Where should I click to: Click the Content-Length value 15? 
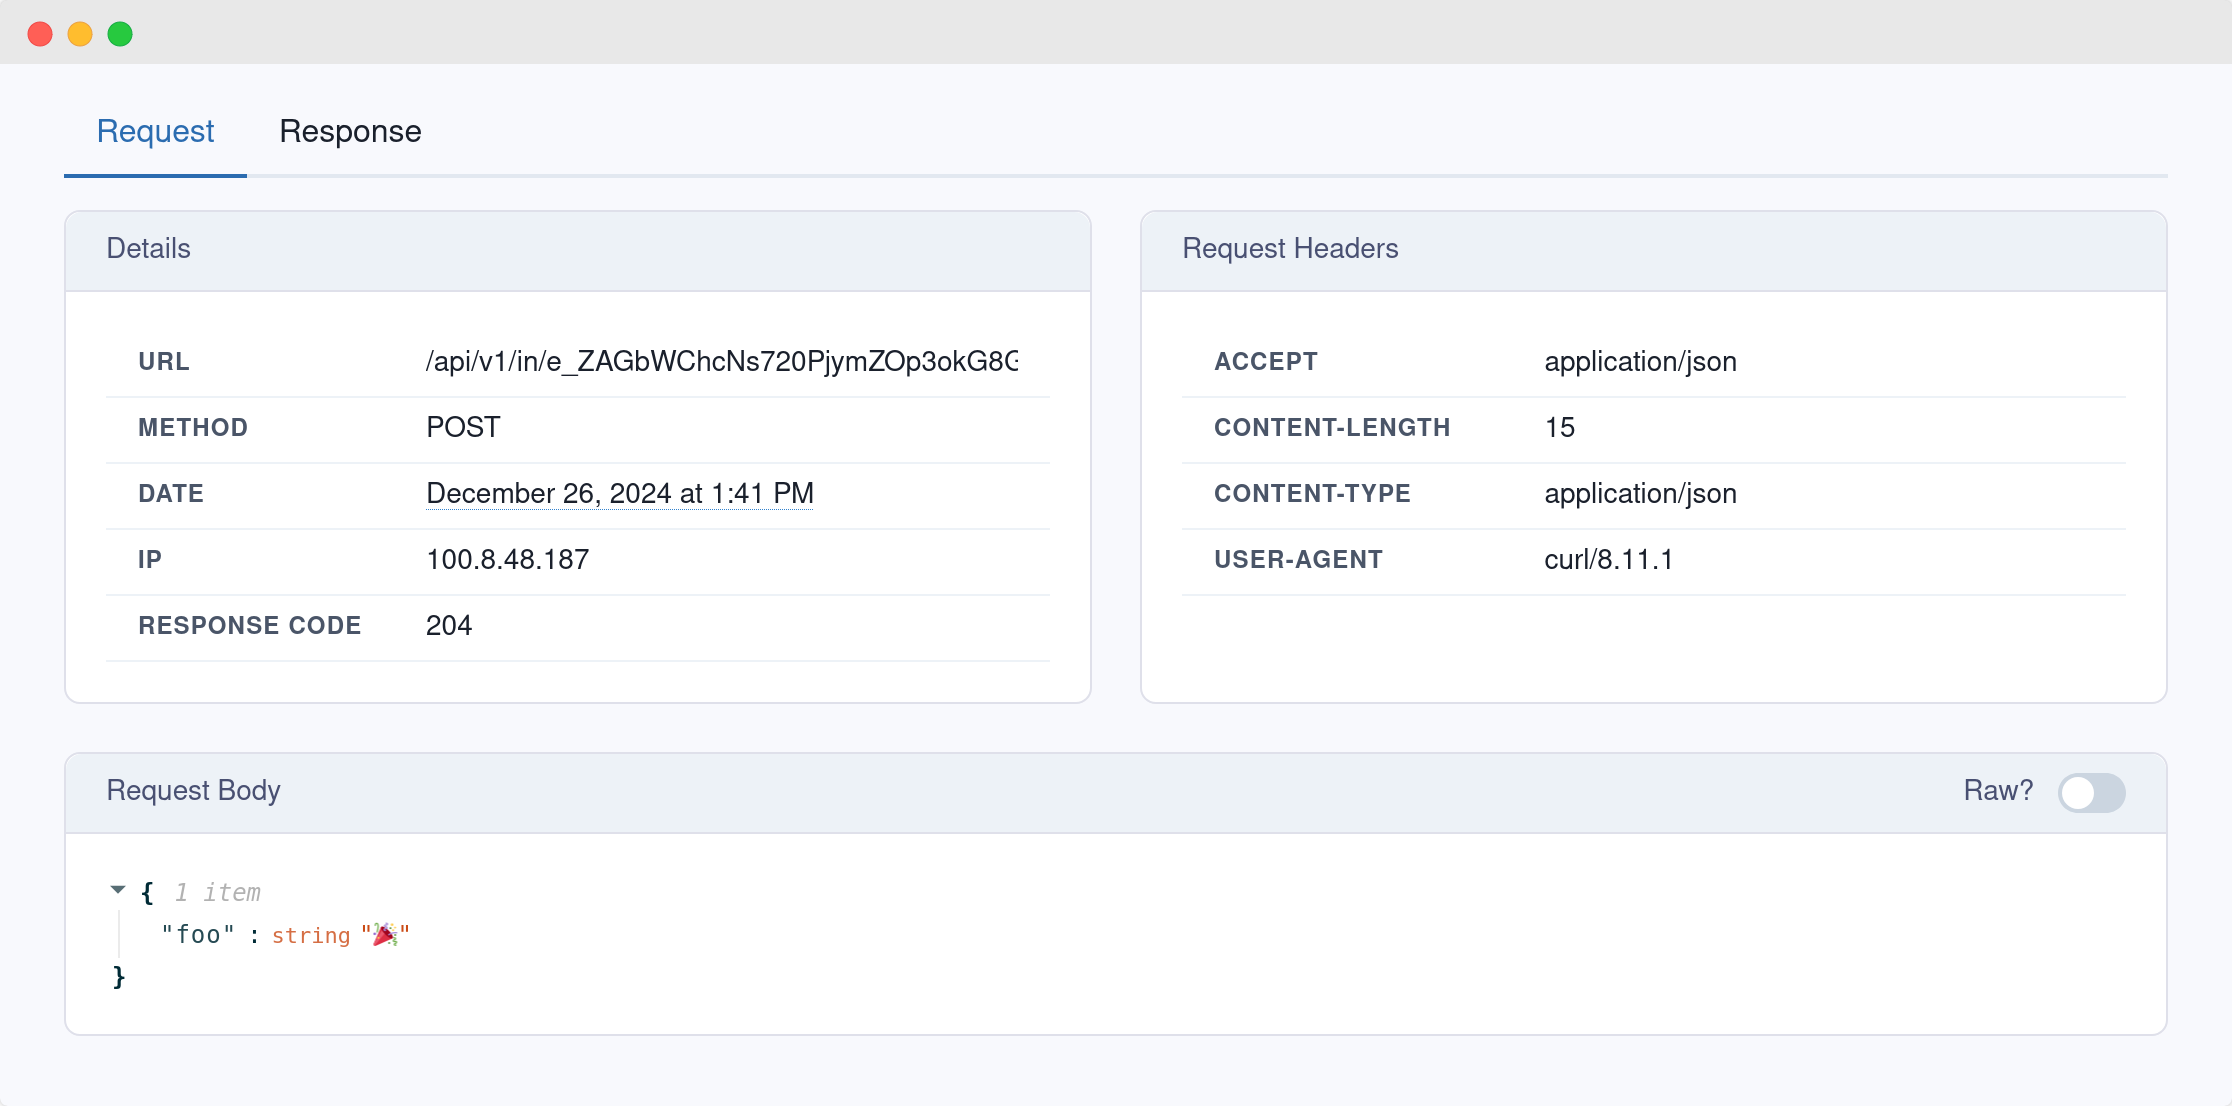click(1559, 427)
